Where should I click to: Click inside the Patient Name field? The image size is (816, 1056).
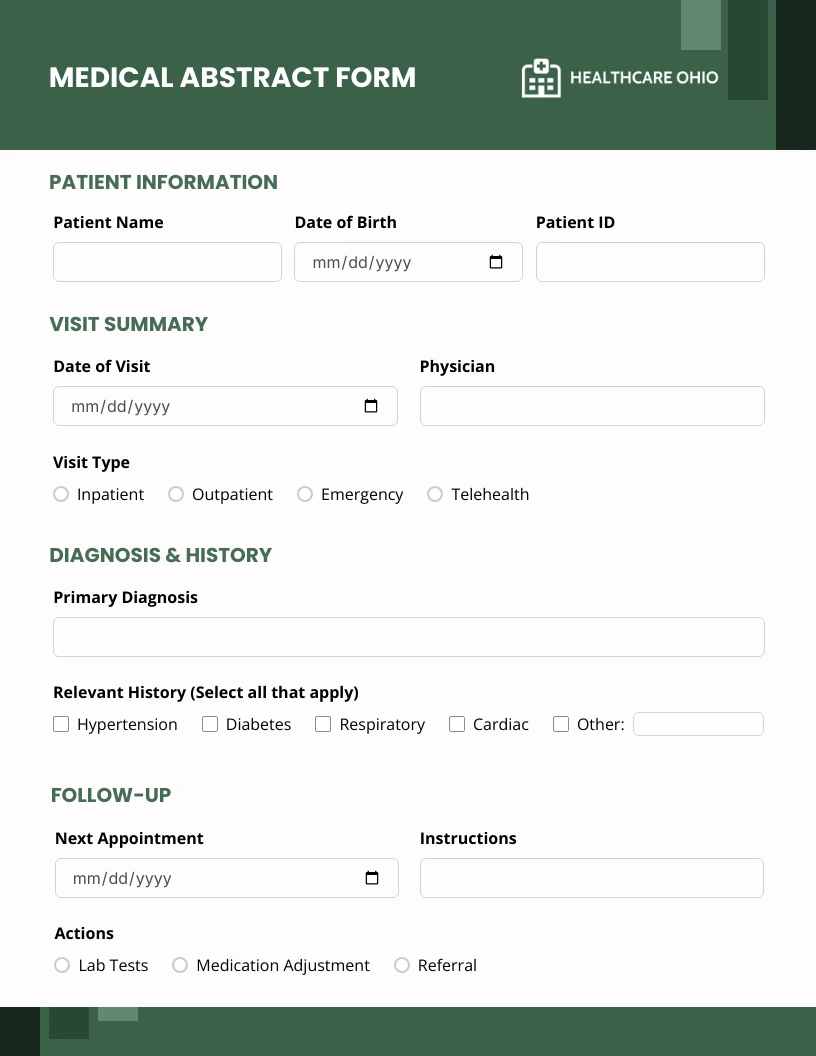coord(167,261)
